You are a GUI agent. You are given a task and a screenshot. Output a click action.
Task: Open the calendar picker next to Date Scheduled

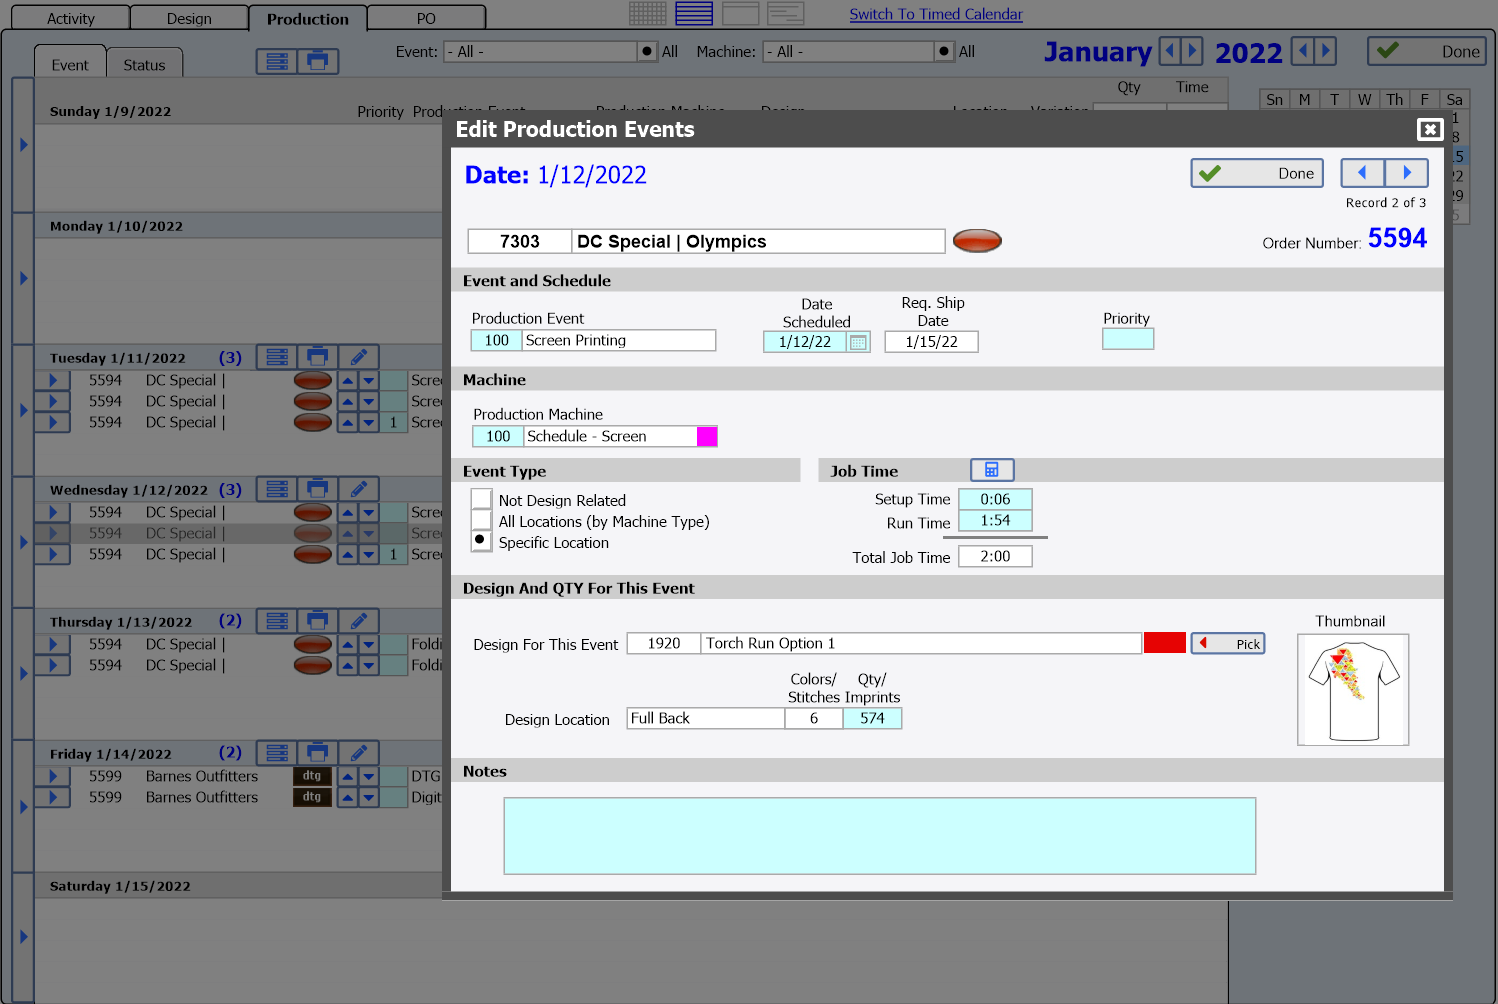point(858,341)
